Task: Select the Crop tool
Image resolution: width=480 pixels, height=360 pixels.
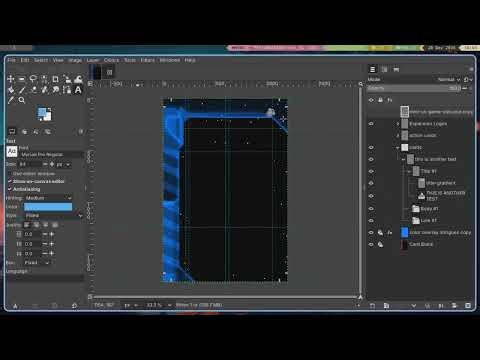Action: [x=55, y=79]
